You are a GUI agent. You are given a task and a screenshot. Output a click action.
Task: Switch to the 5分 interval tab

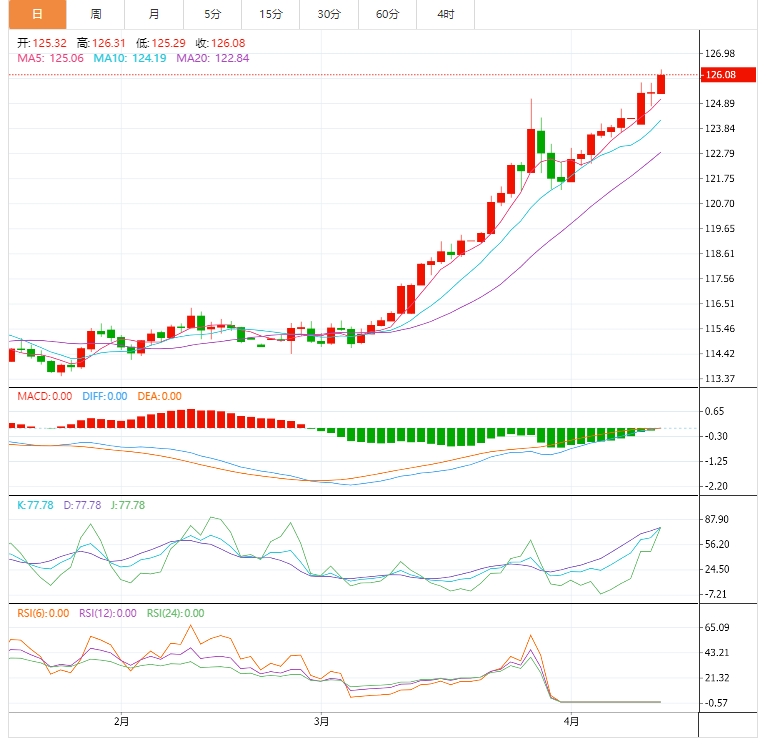tap(212, 14)
